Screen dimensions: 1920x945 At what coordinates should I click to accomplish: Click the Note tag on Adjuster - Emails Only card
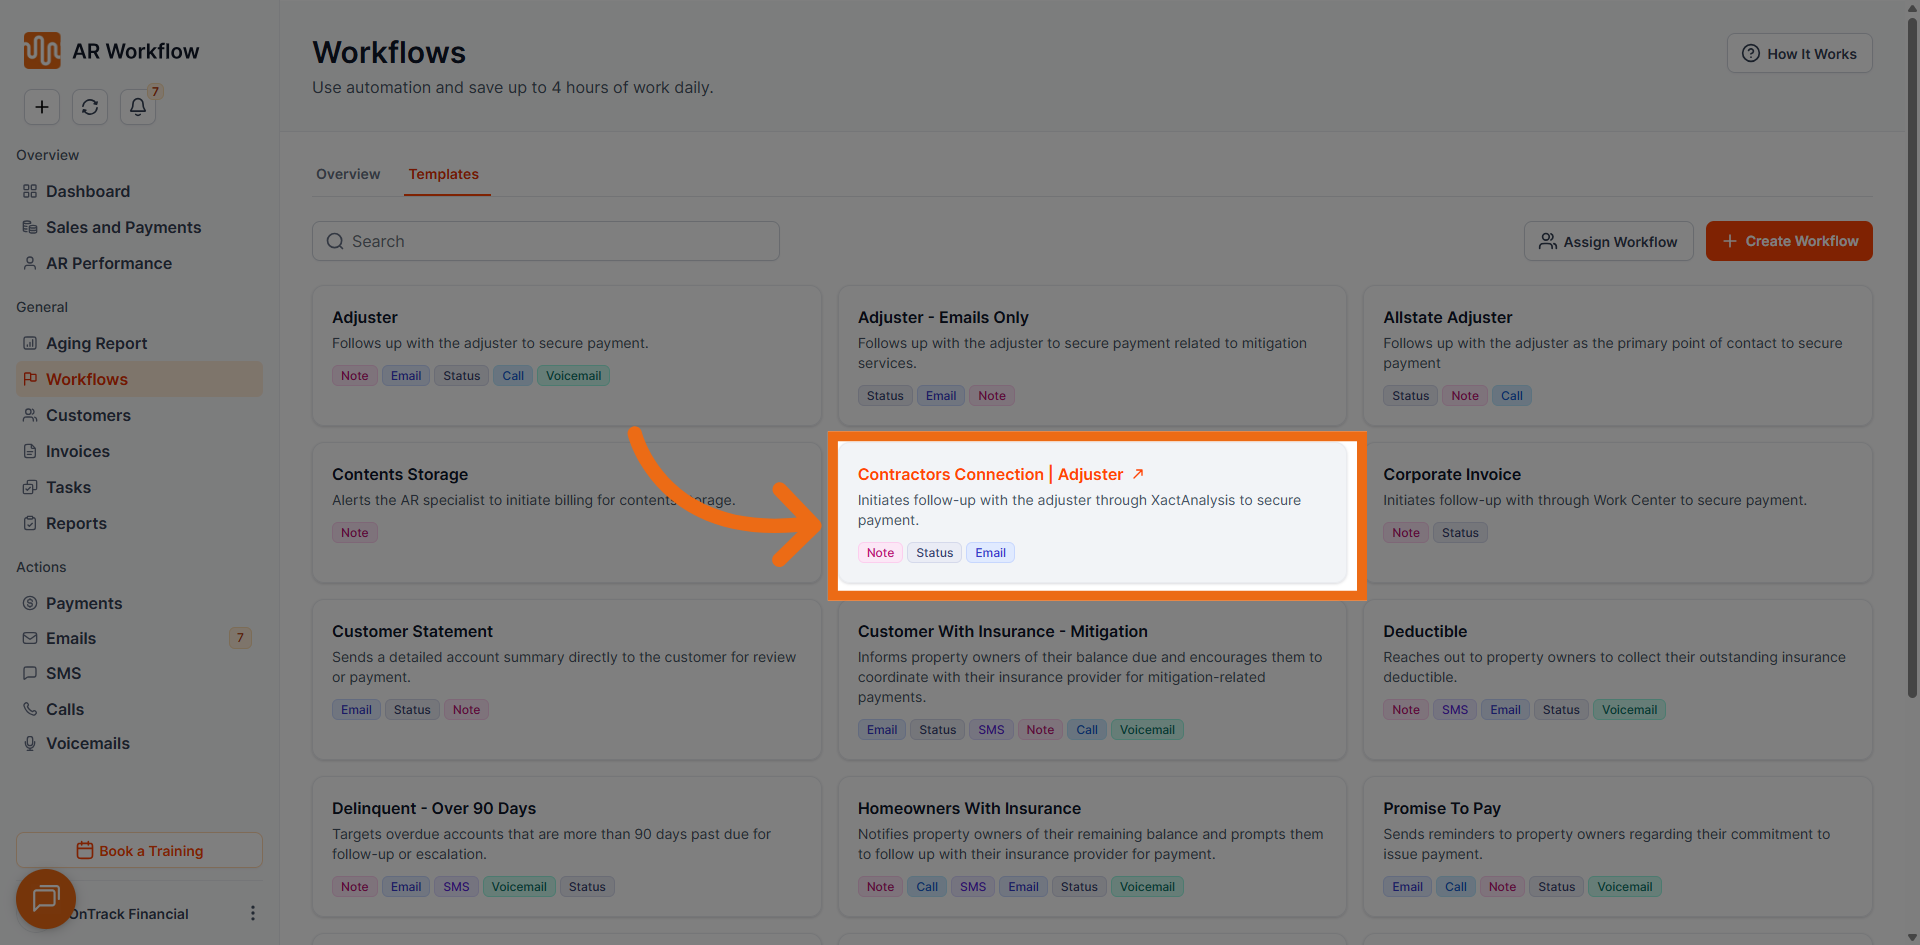point(992,396)
